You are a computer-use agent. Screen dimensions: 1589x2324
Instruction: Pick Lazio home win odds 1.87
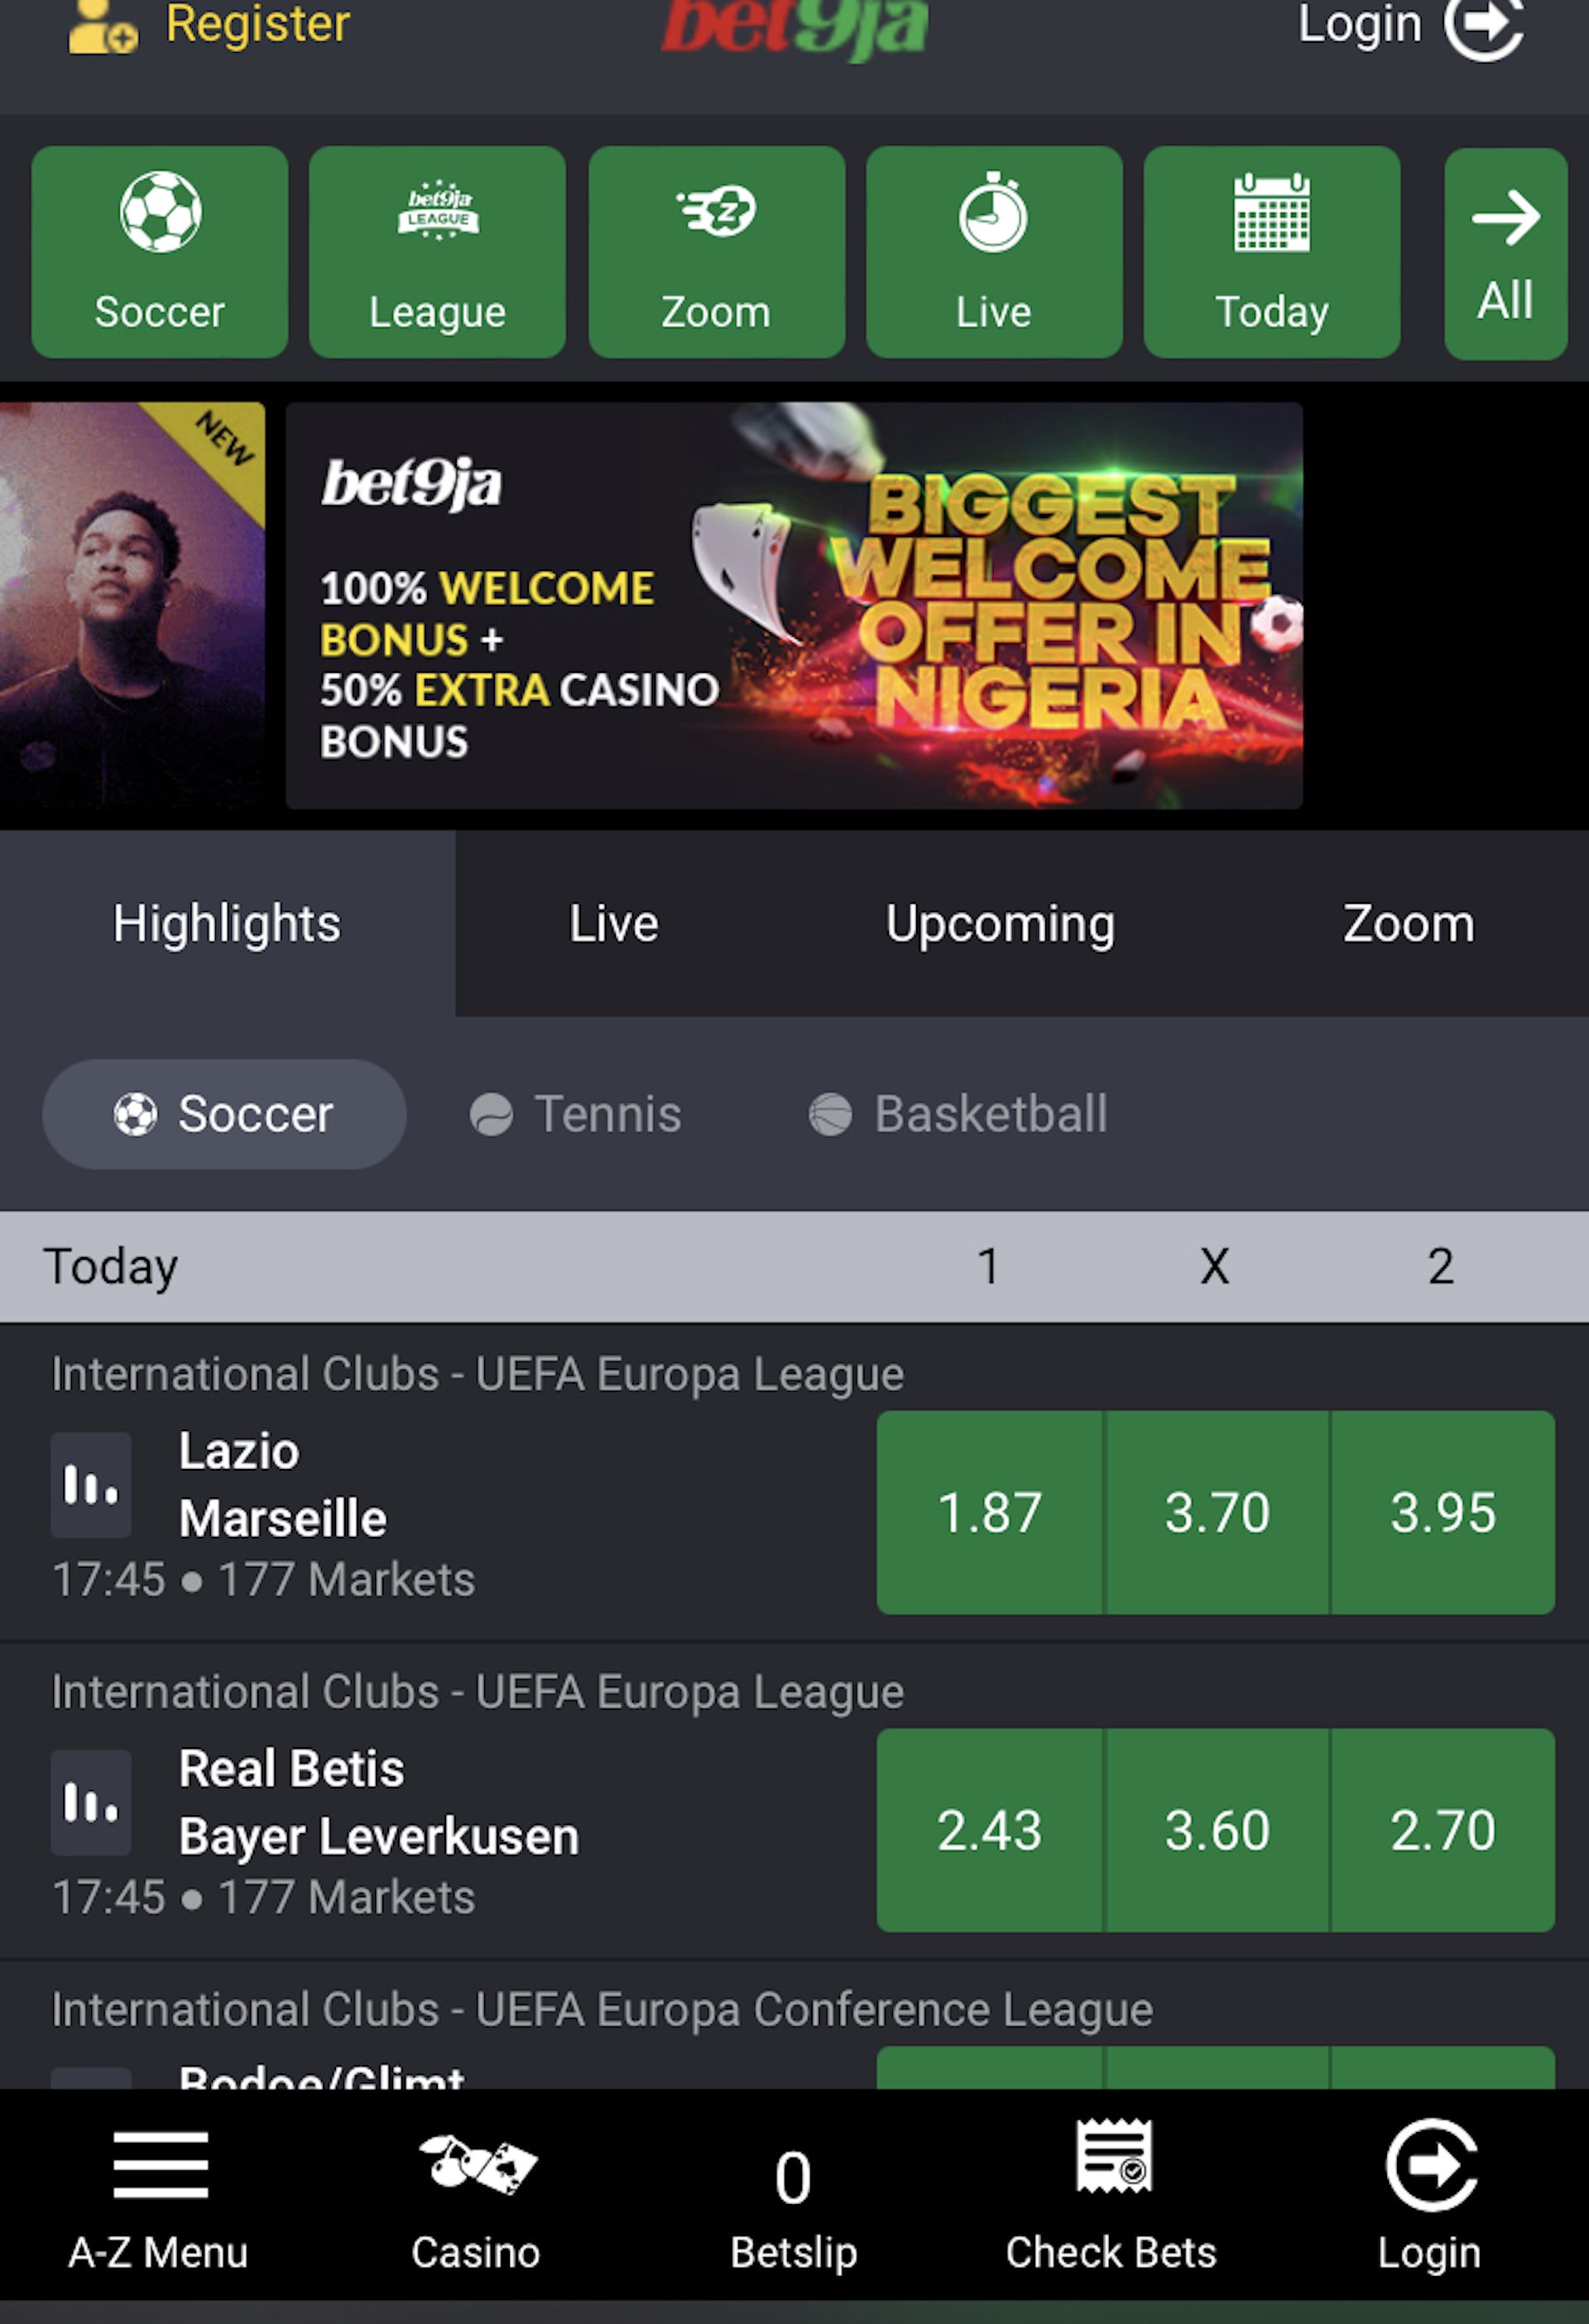990,1512
